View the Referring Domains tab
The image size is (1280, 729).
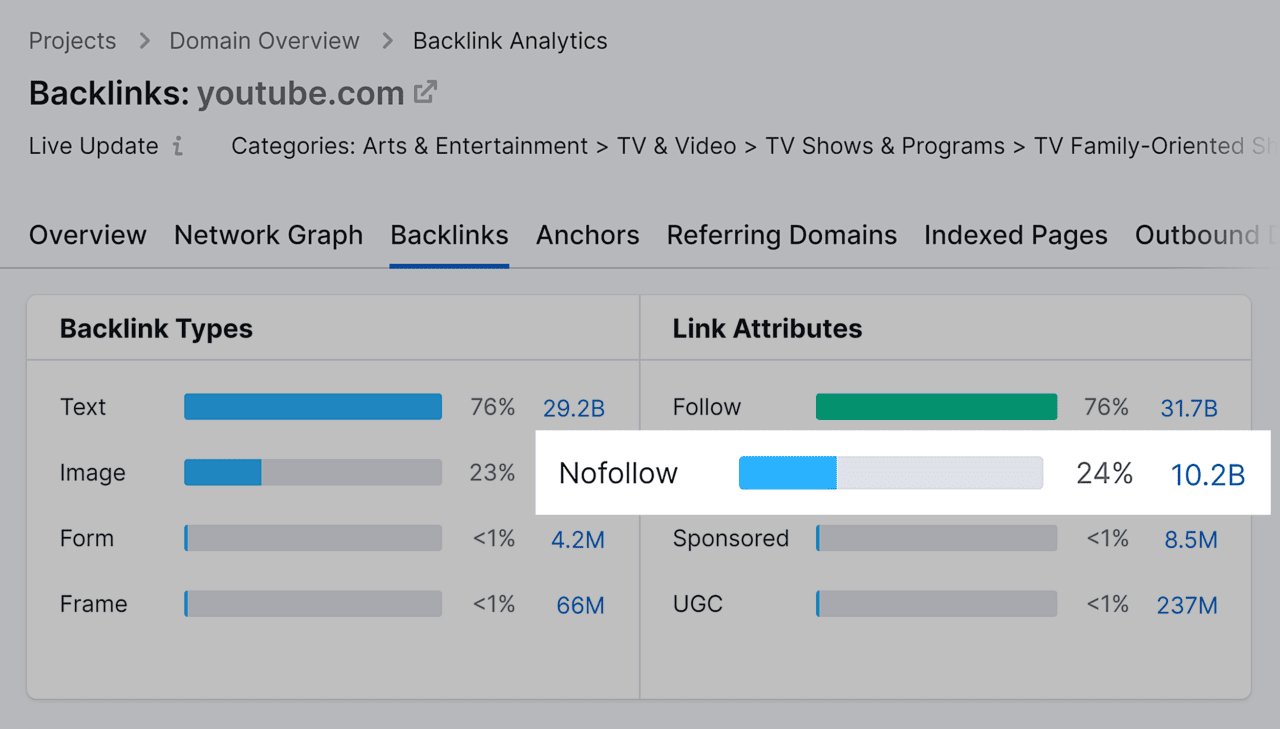tap(781, 235)
